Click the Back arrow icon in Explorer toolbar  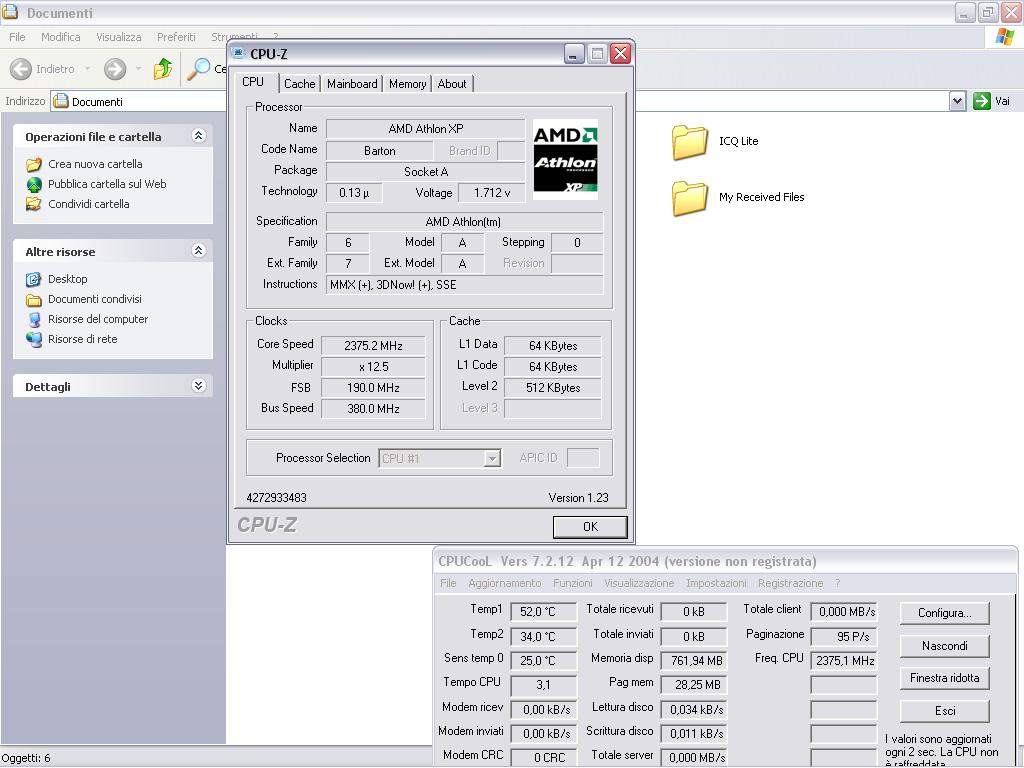tap(20, 69)
